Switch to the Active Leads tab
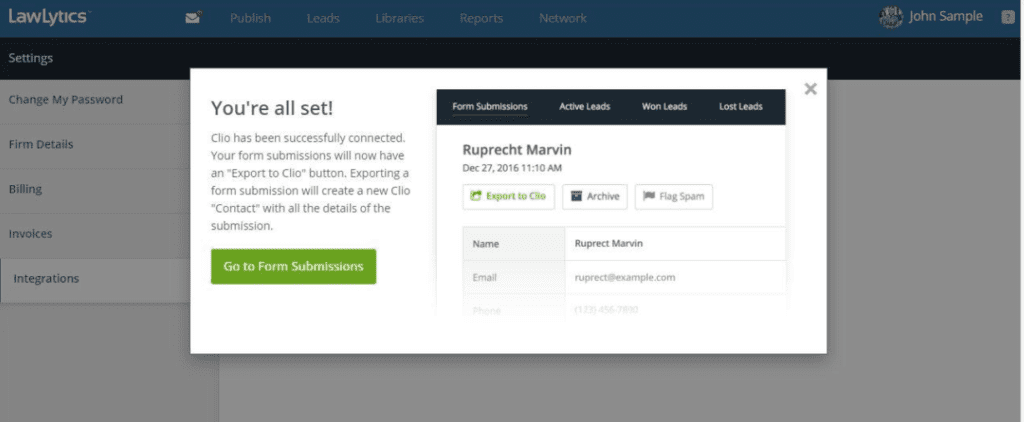 pyautogui.click(x=584, y=106)
